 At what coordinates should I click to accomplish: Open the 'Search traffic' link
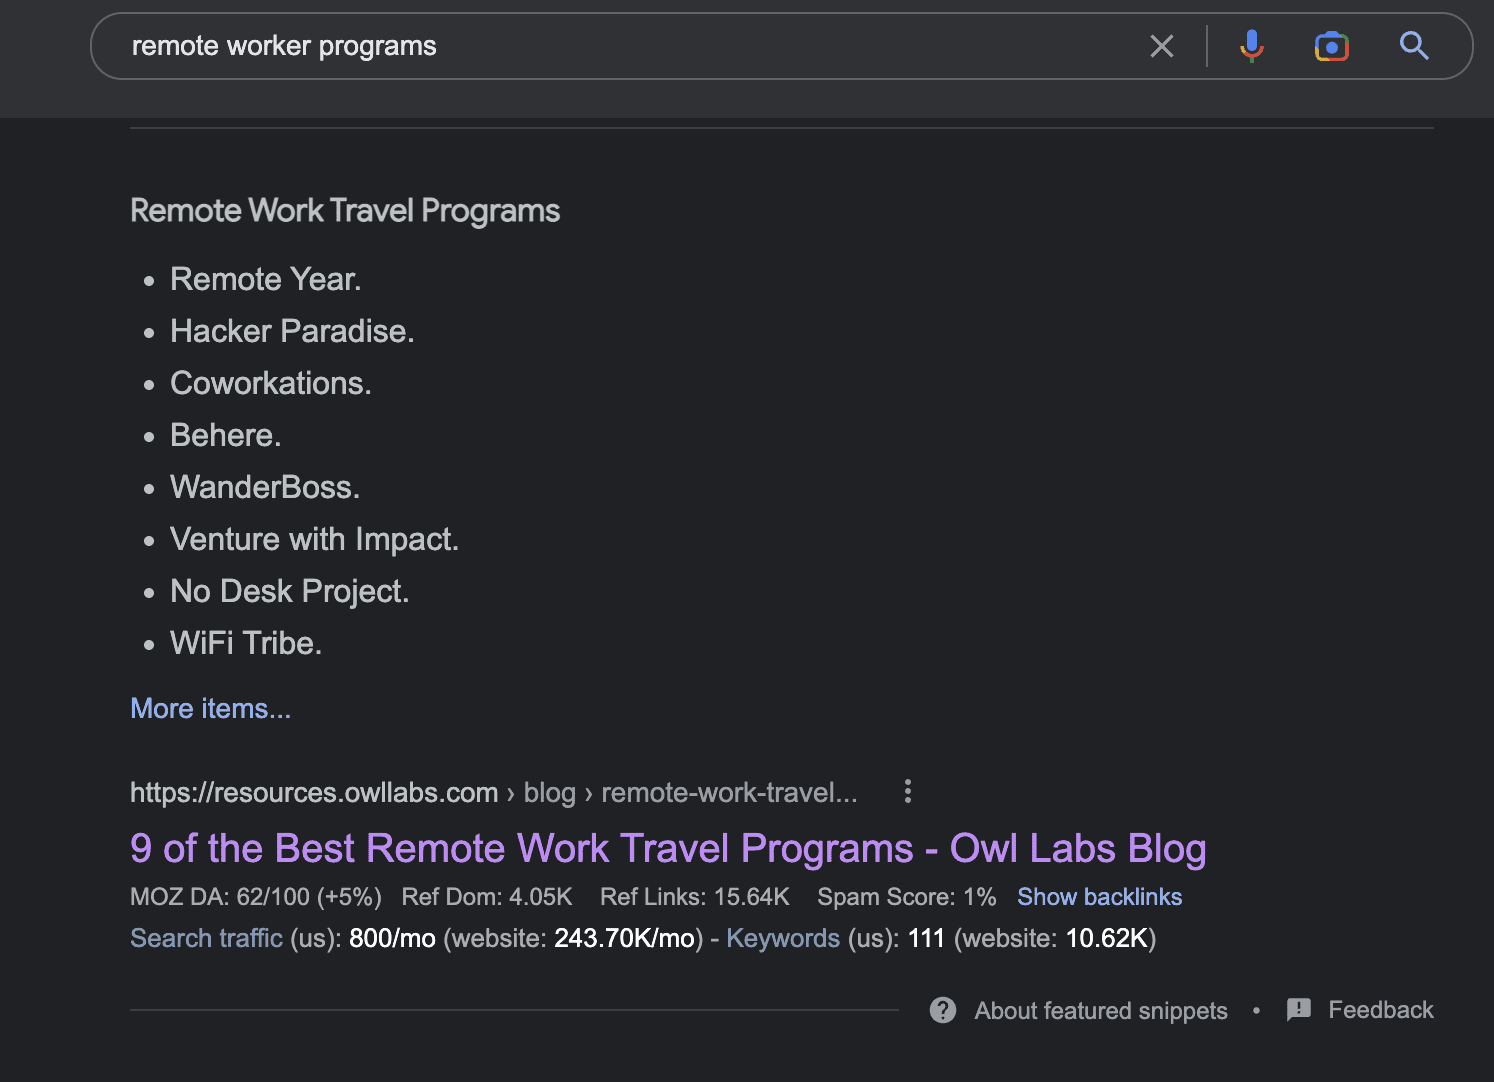click(206, 938)
